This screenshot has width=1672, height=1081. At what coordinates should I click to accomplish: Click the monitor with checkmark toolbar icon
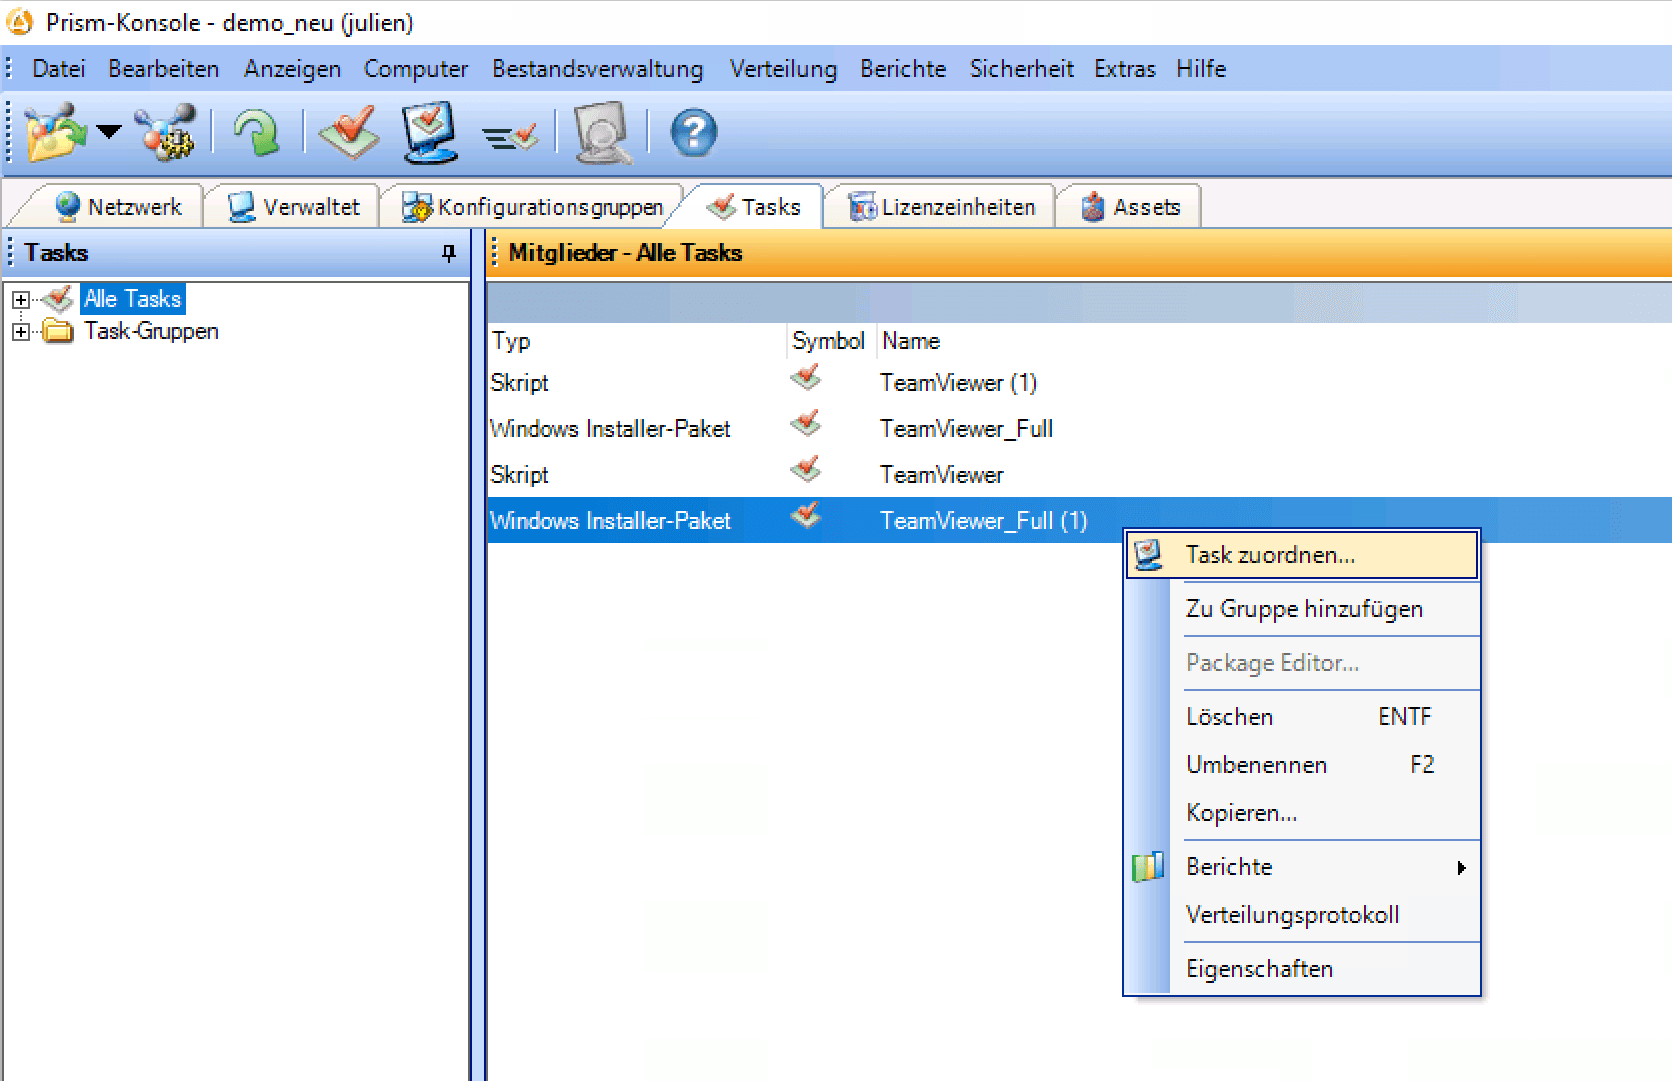(430, 133)
